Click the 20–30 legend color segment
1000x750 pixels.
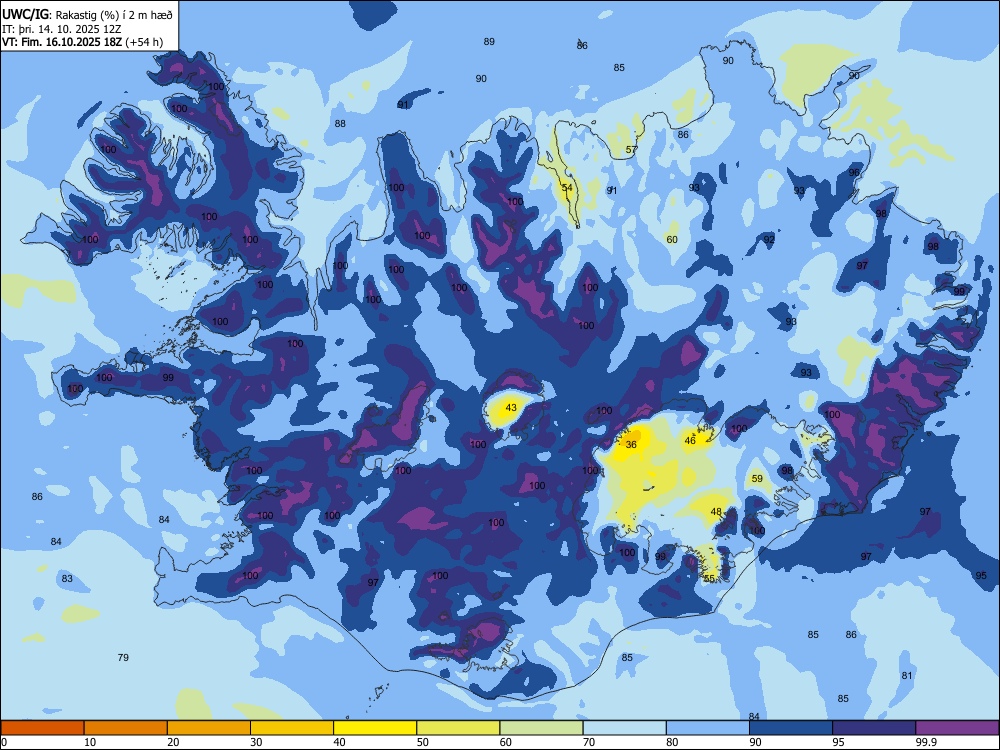209,728
